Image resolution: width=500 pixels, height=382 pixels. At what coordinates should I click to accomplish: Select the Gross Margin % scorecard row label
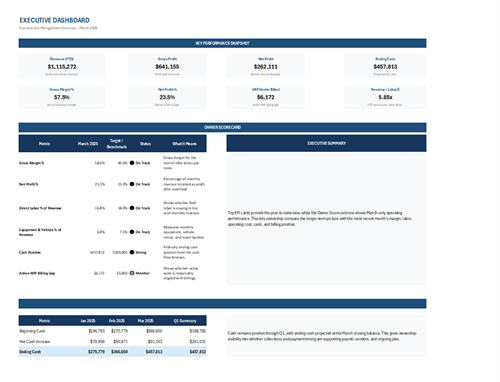point(31,163)
